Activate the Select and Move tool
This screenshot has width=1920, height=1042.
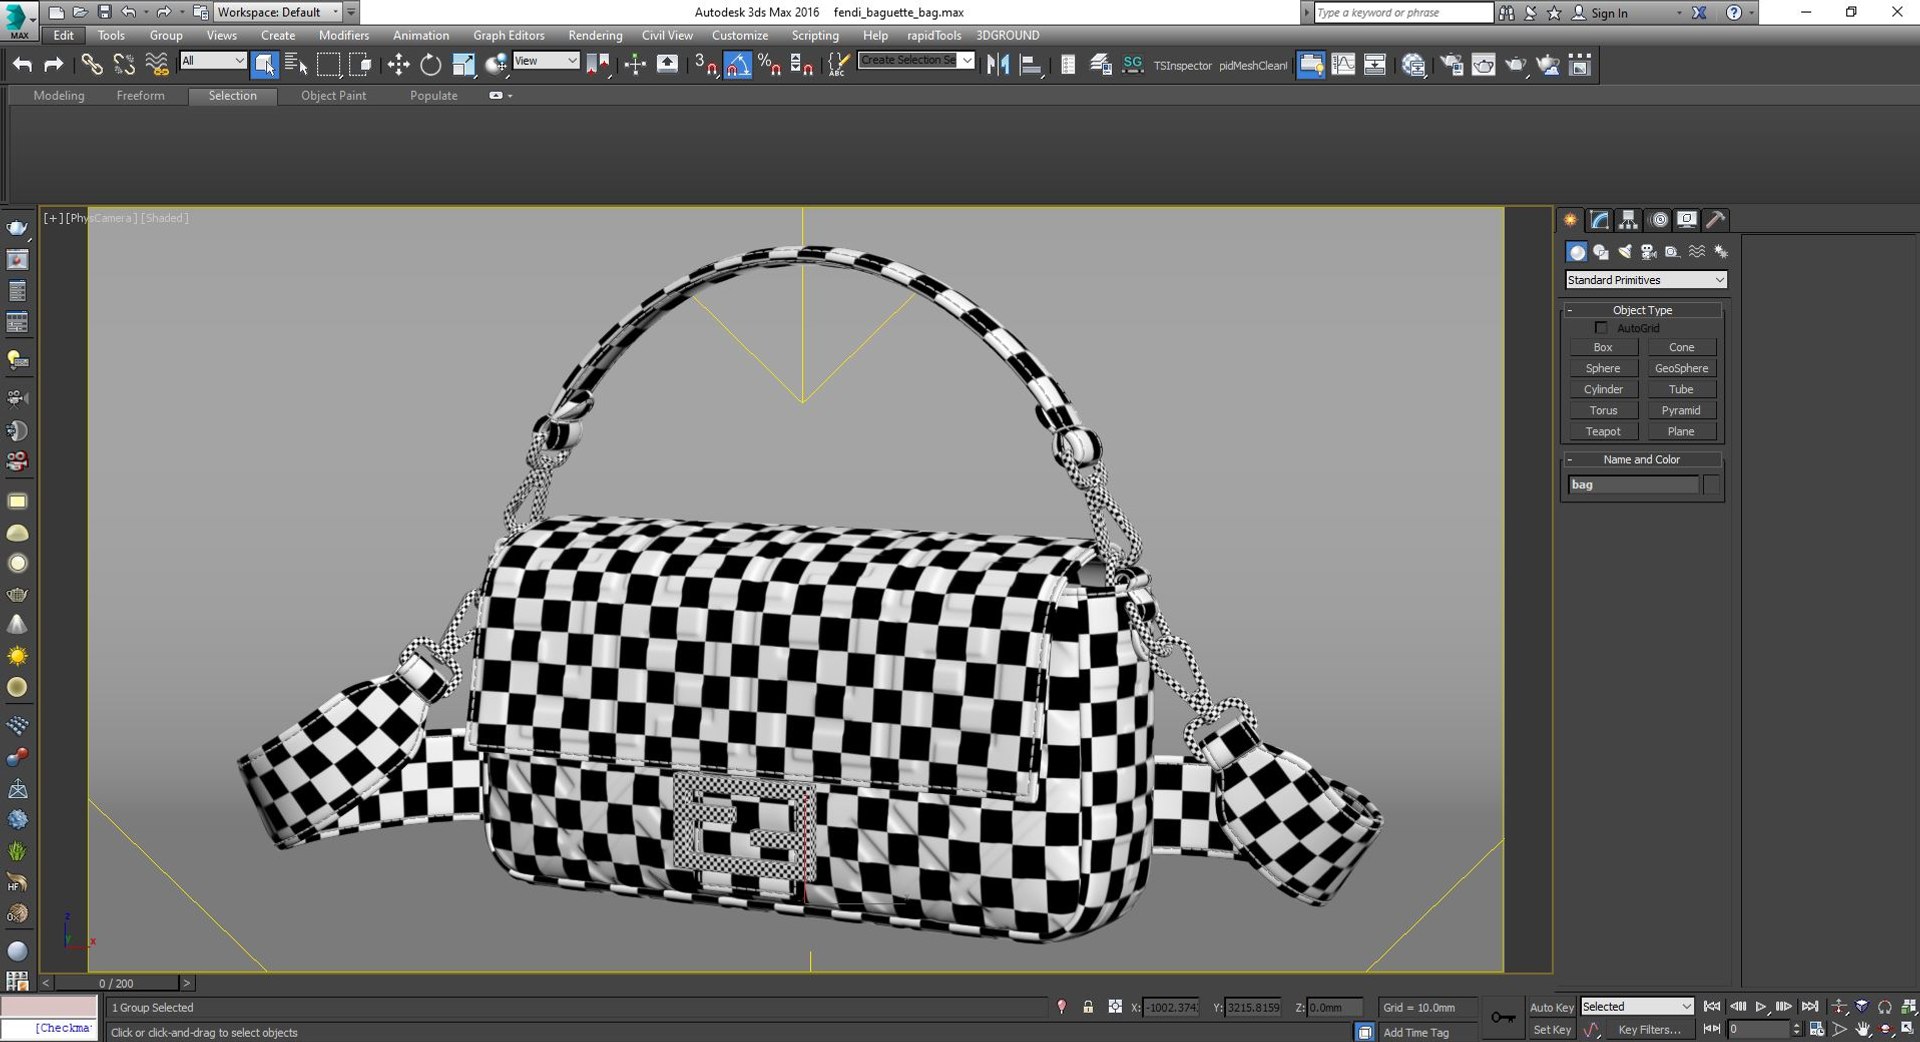[398, 65]
